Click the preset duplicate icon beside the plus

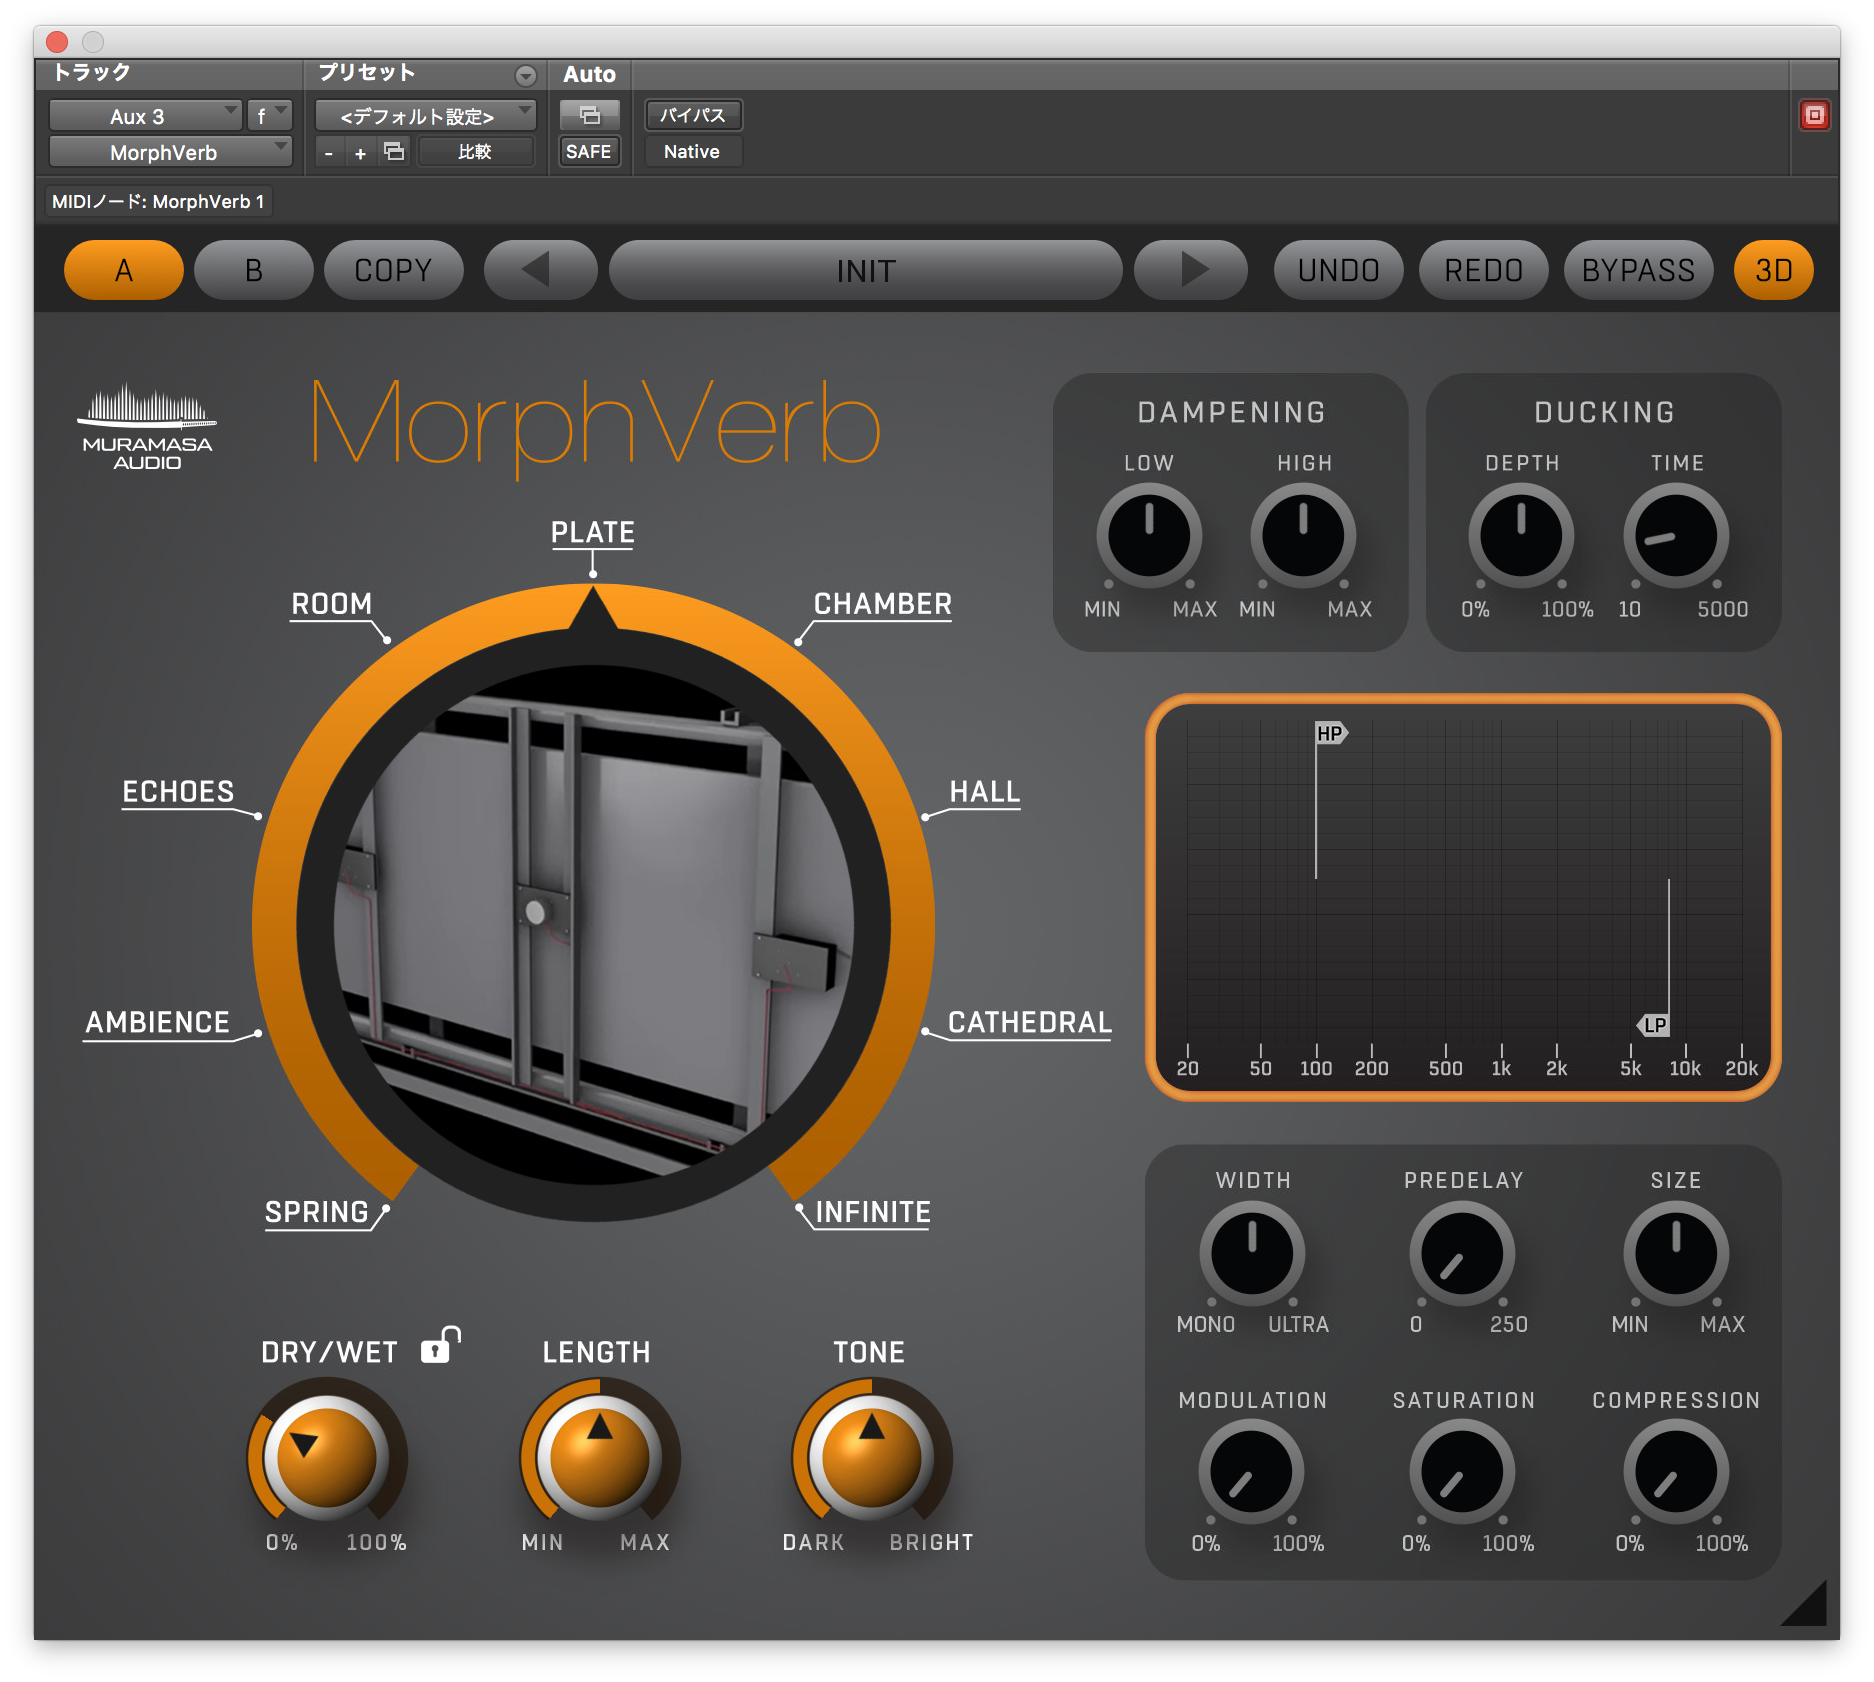(x=393, y=151)
